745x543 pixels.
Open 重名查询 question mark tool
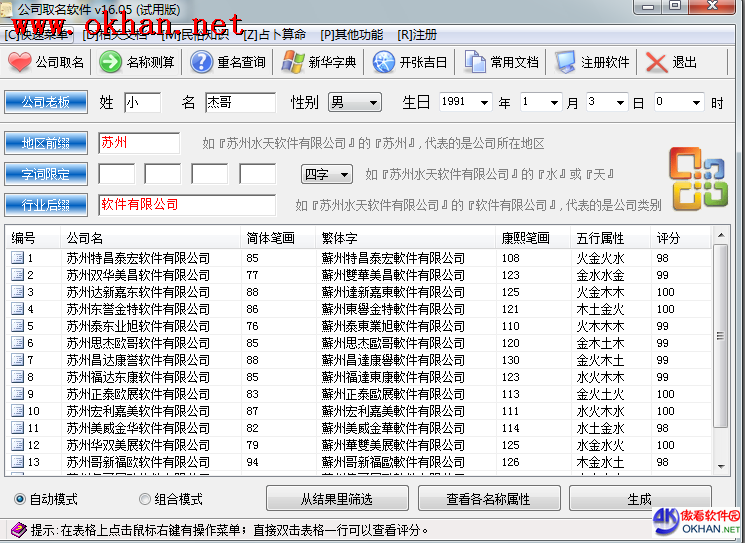pos(201,62)
